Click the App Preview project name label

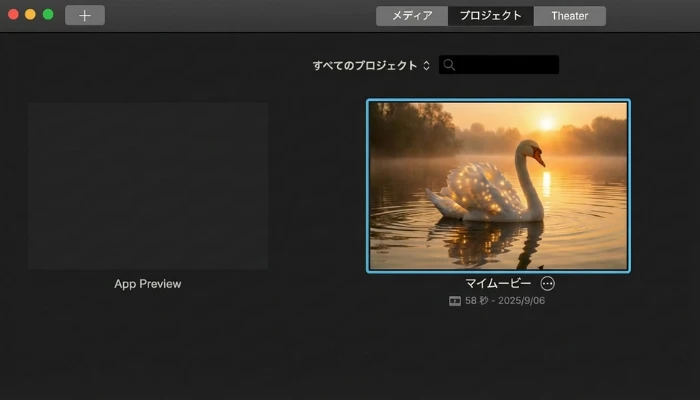click(x=148, y=284)
